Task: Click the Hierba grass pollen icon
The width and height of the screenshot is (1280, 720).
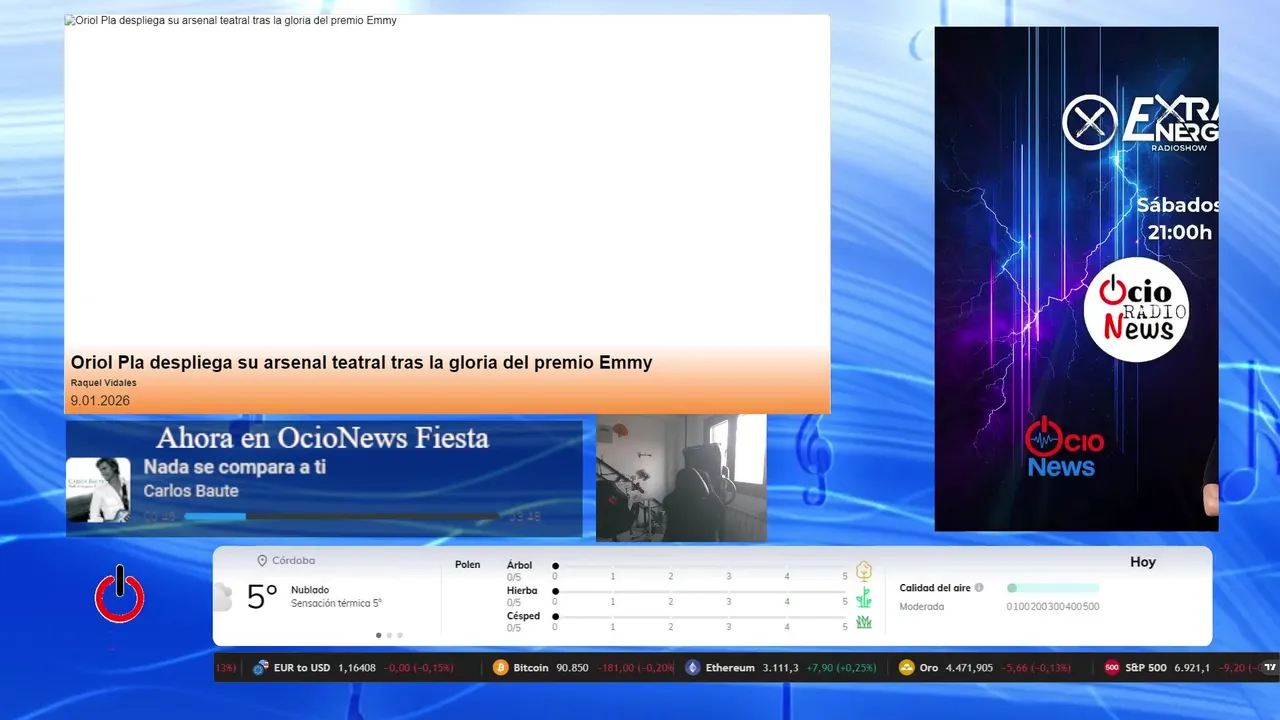Action: (x=864, y=598)
